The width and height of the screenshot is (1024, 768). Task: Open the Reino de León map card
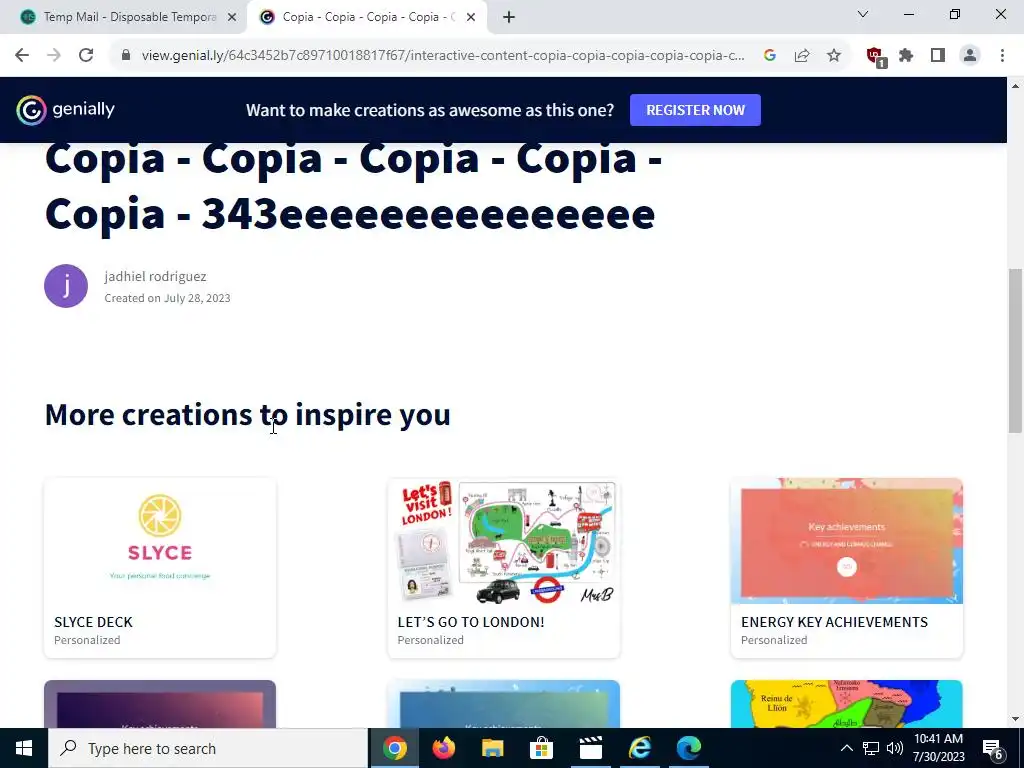[x=847, y=704]
